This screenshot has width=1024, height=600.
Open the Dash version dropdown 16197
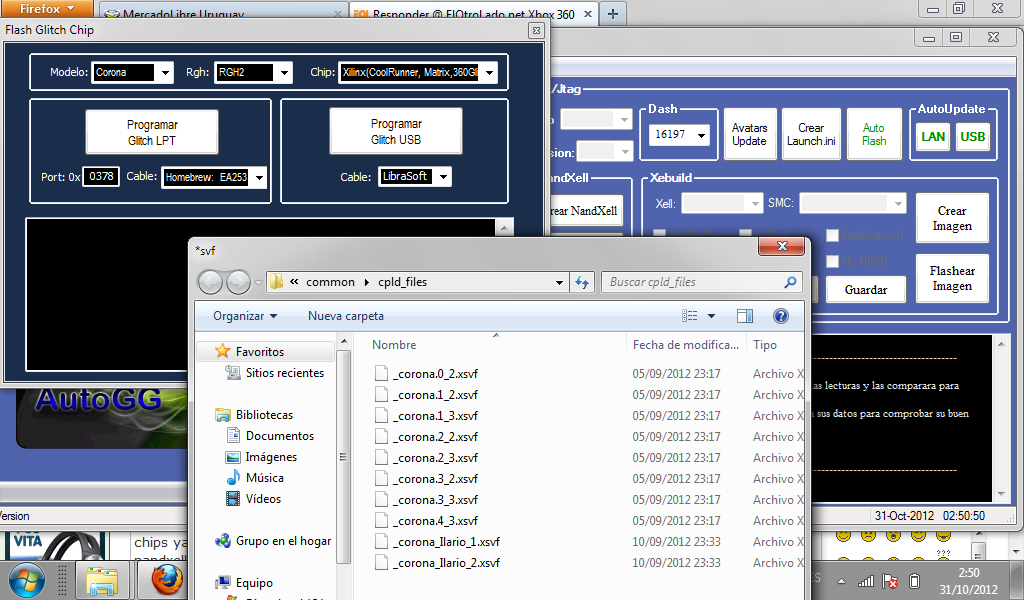(x=701, y=135)
